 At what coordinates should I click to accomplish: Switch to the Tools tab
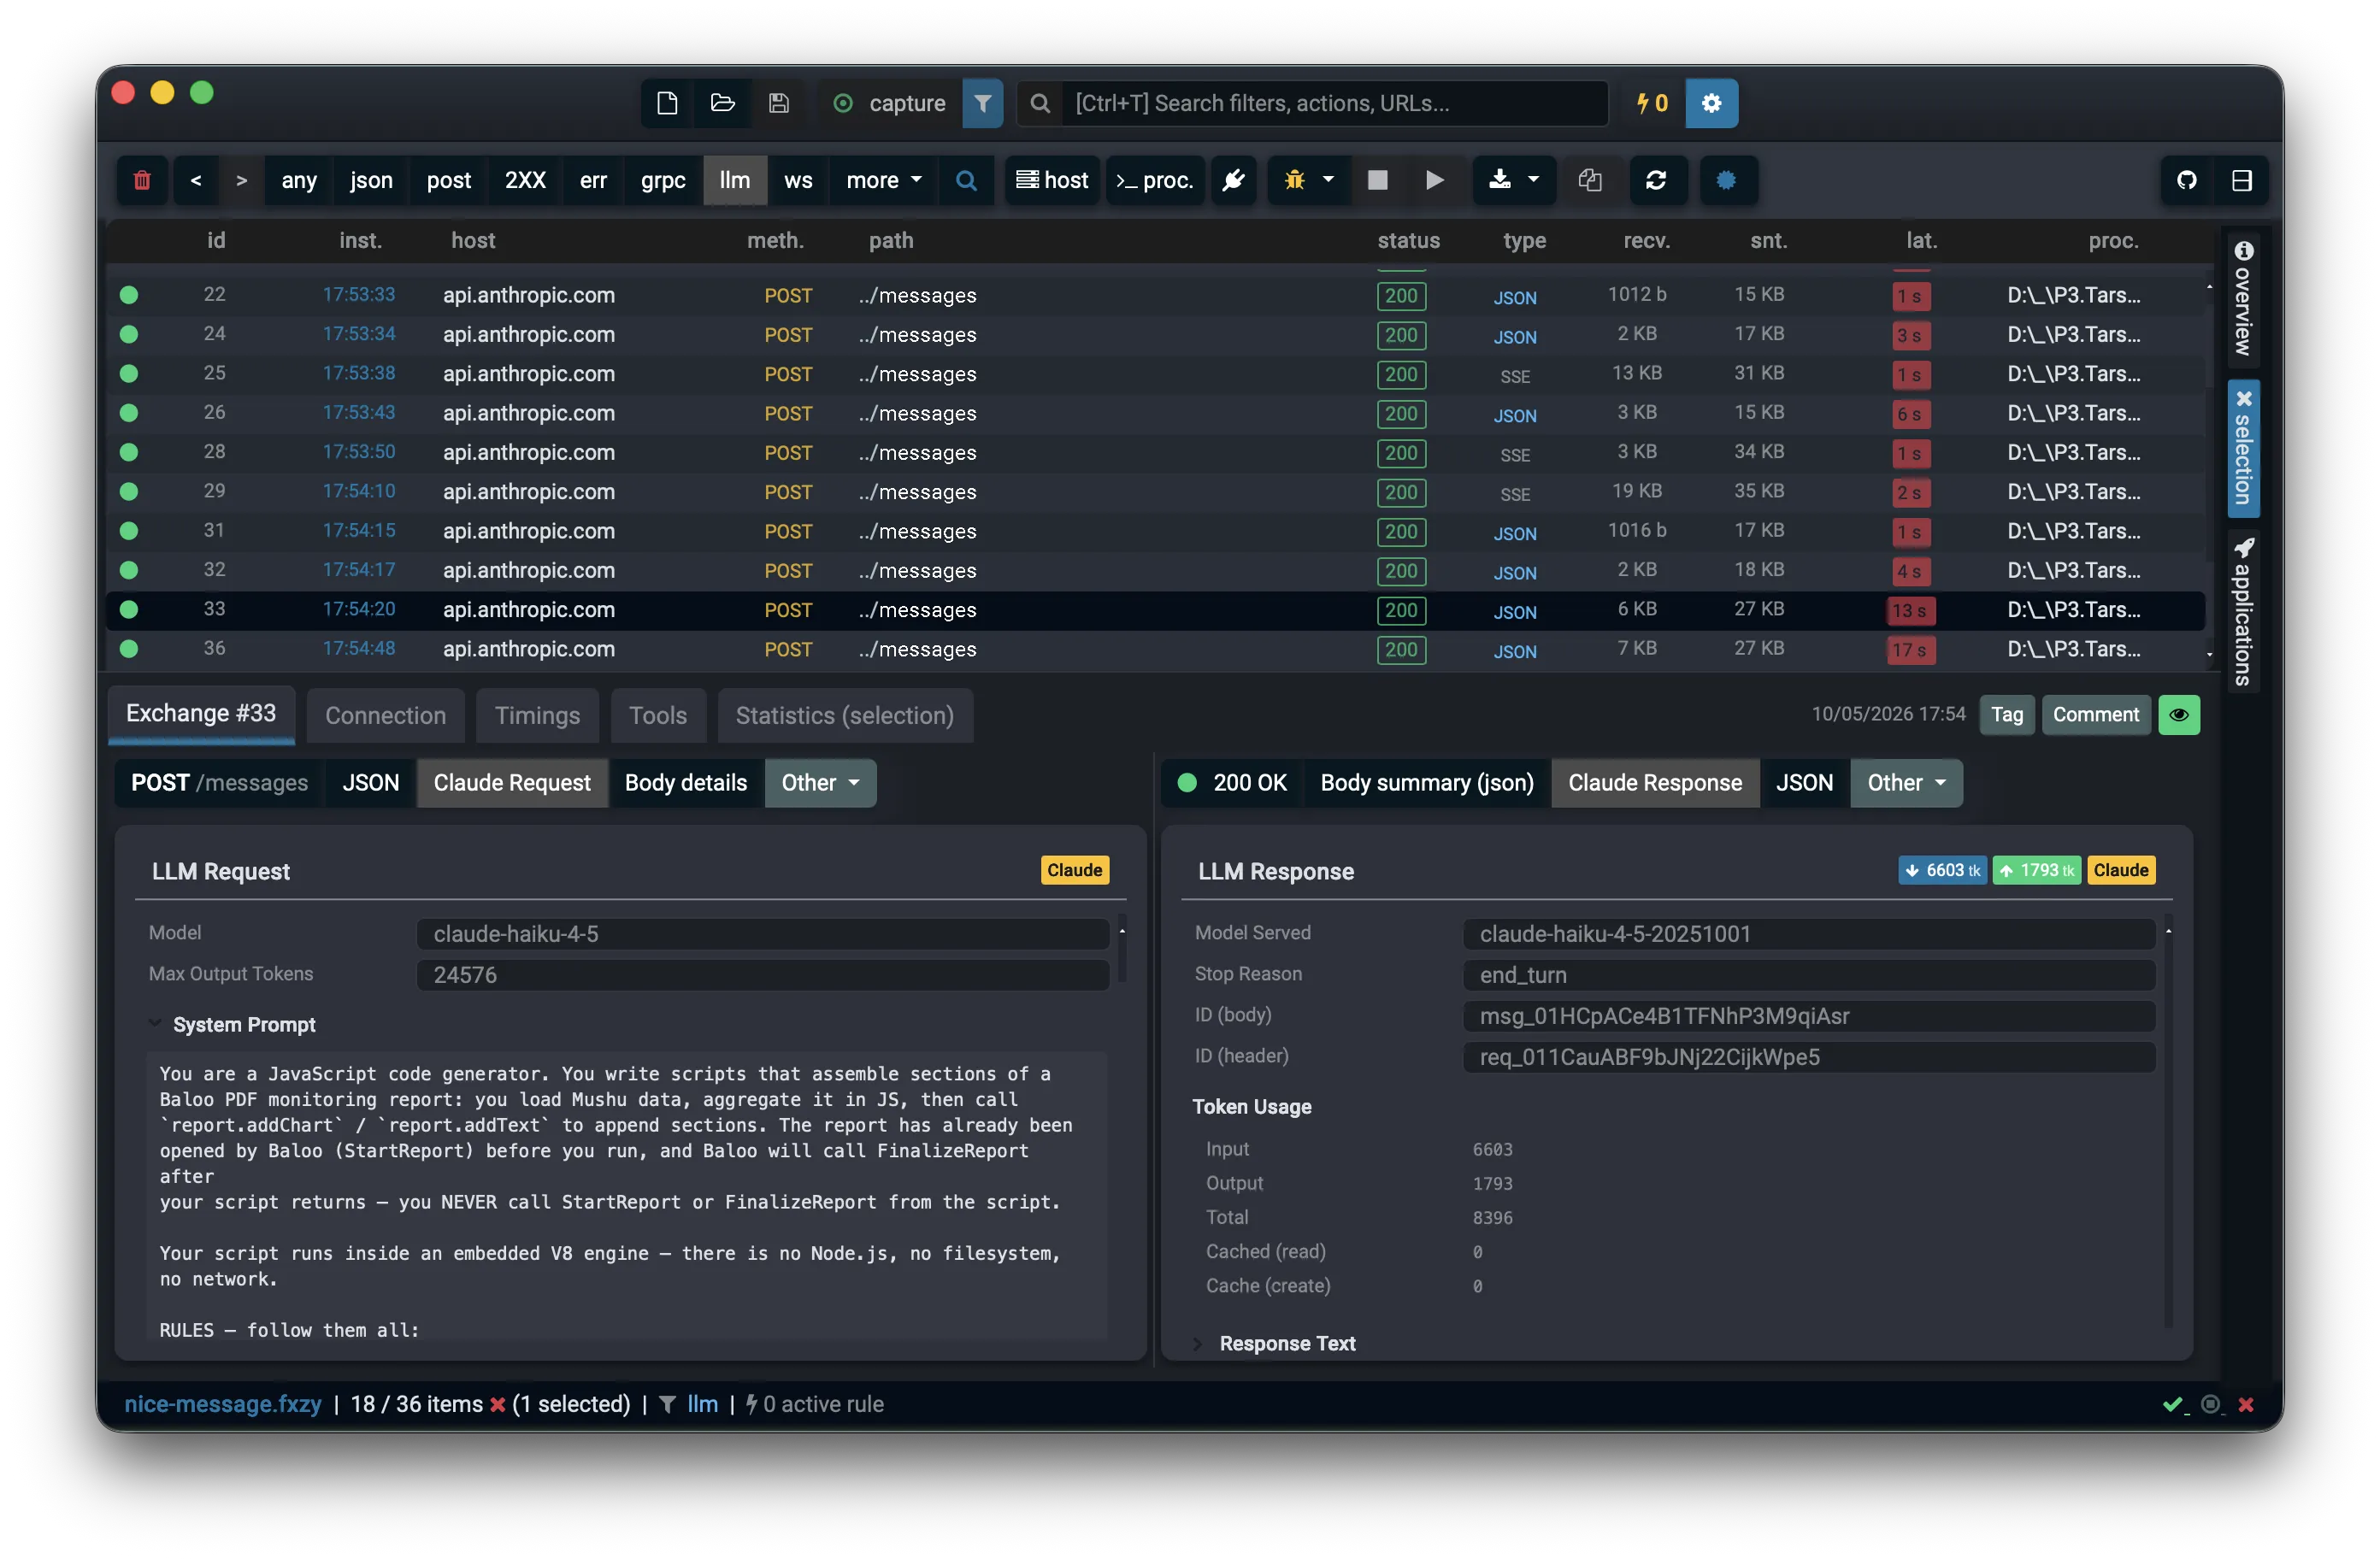tap(658, 716)
